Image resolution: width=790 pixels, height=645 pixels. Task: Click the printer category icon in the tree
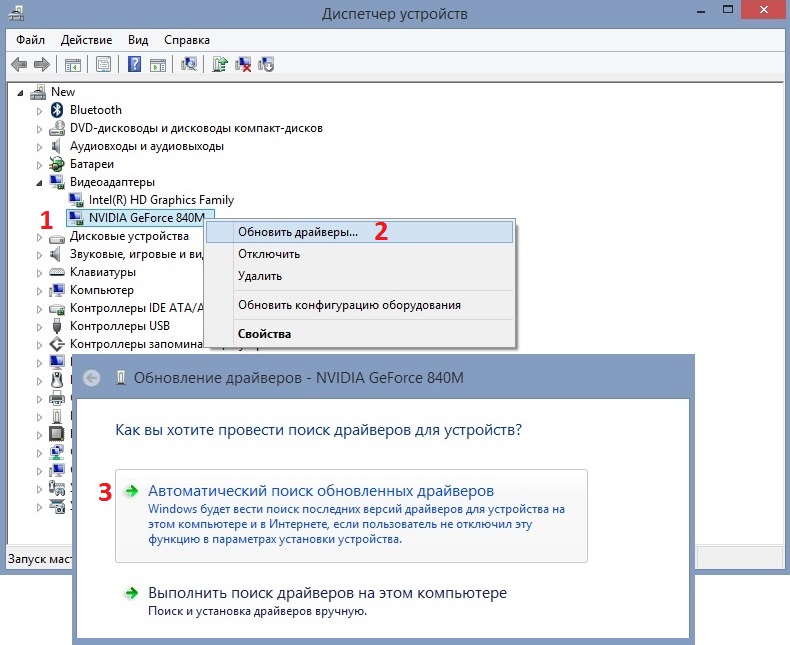tap(57, 398)
